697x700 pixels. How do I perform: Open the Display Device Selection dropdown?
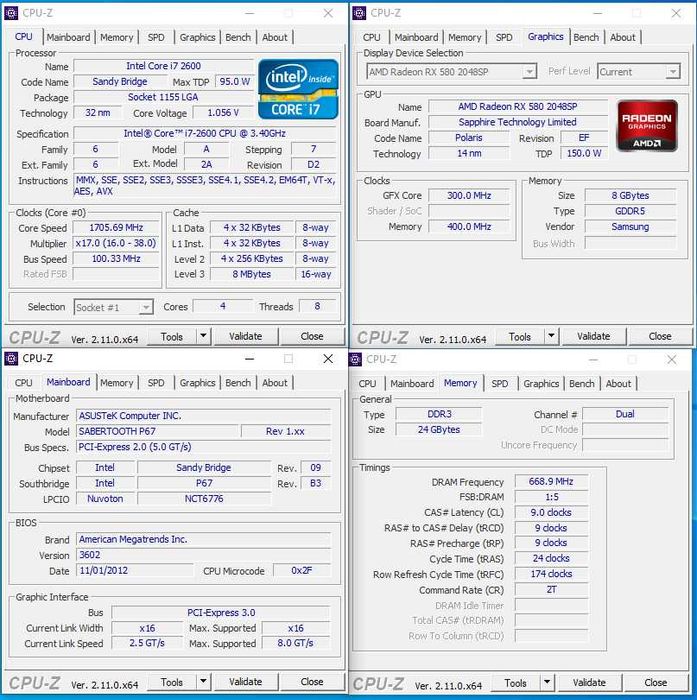451,71
